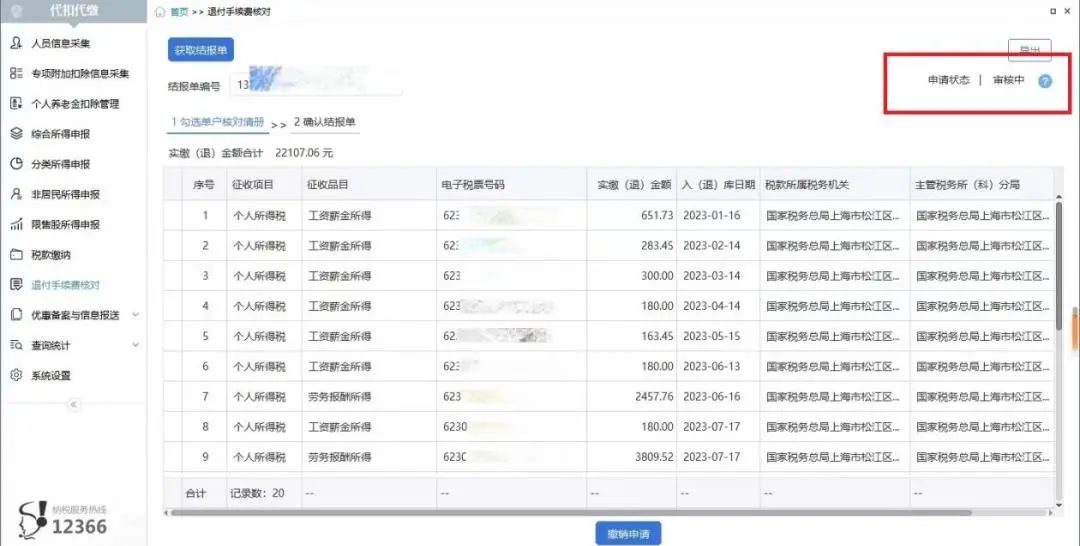
Task: Select step 1 勾选单户核对清册 tab
Action: point(218,122)
